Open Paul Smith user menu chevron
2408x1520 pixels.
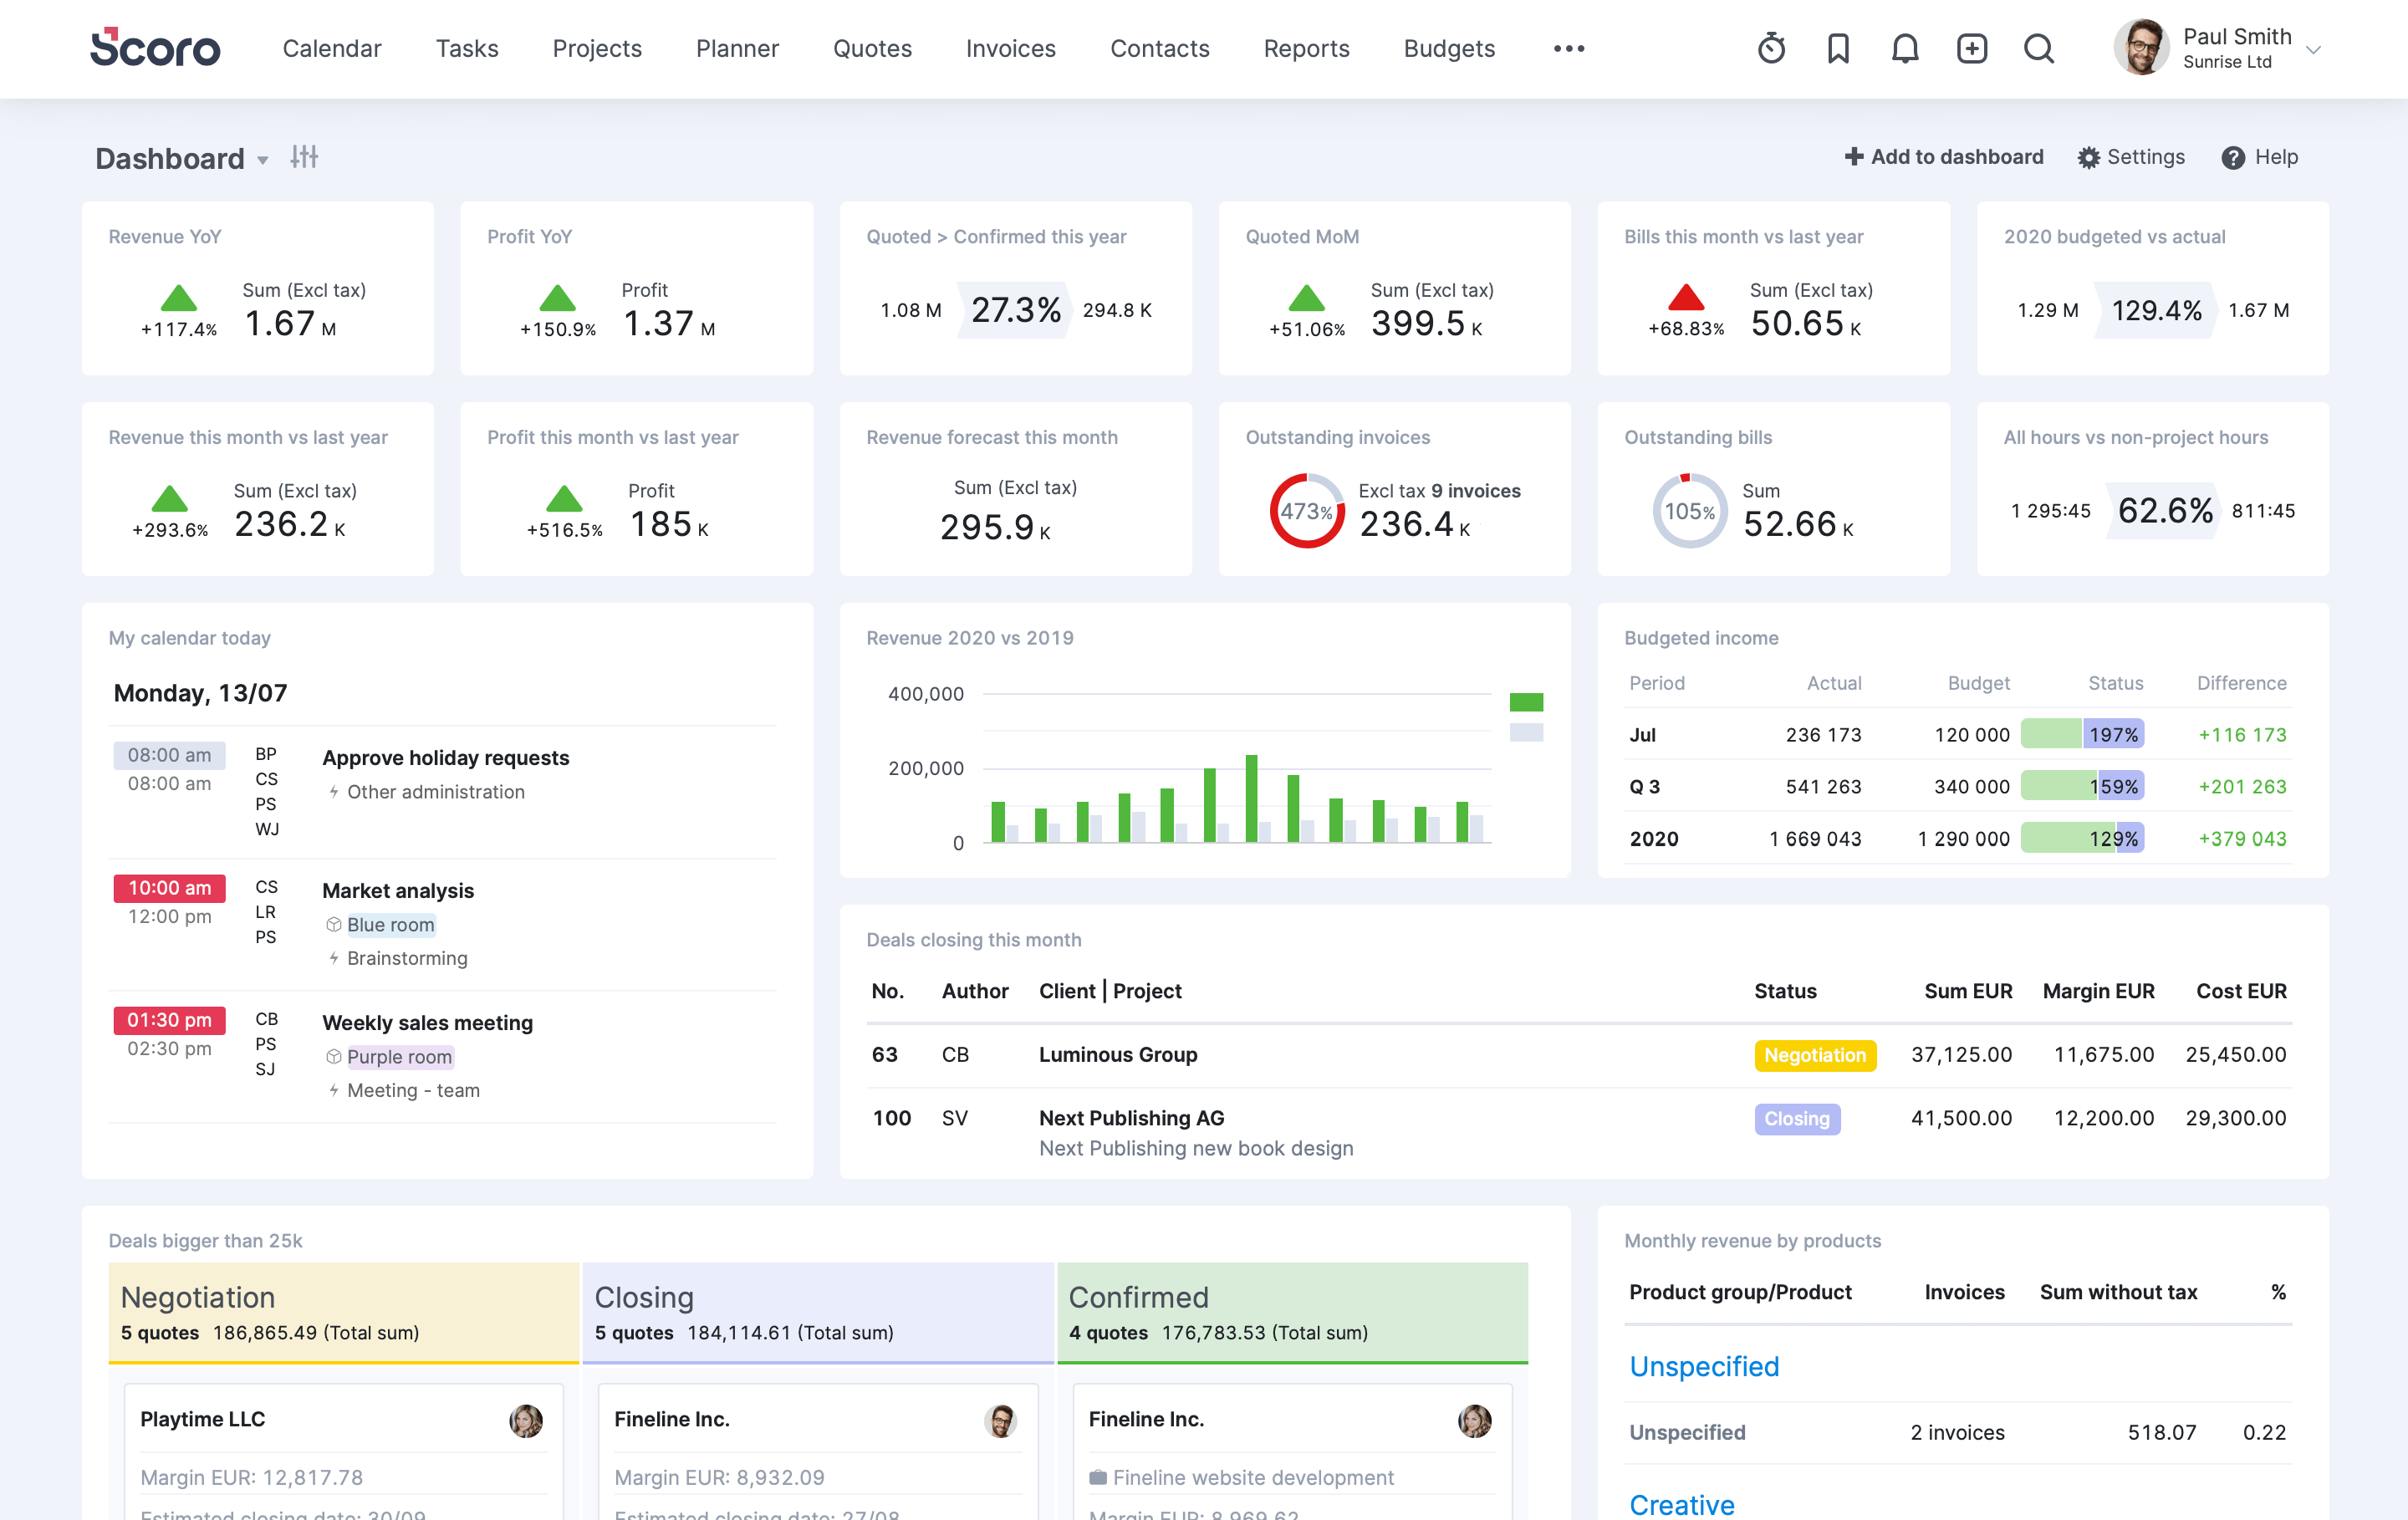coord(2313,49)
